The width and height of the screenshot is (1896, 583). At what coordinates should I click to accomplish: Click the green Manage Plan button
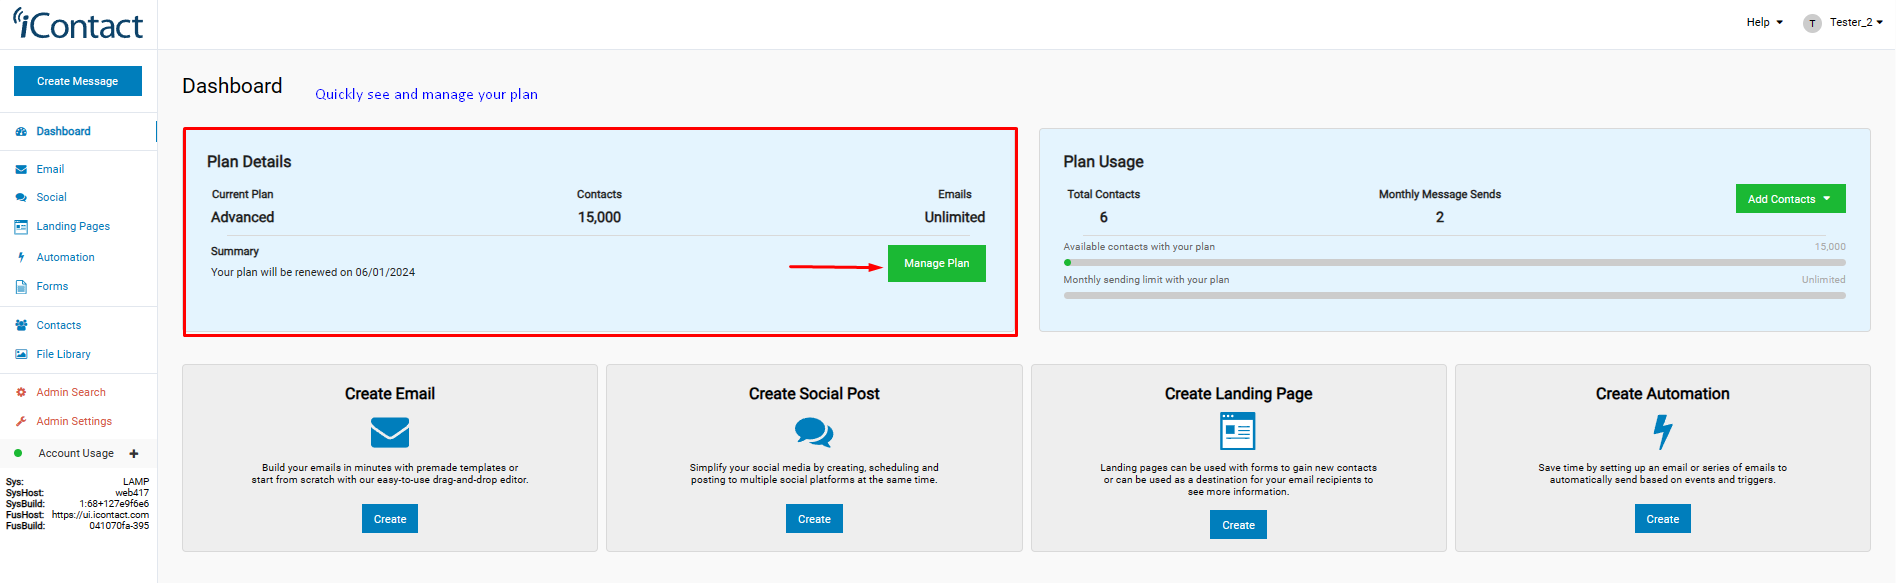tap(936, 263)
